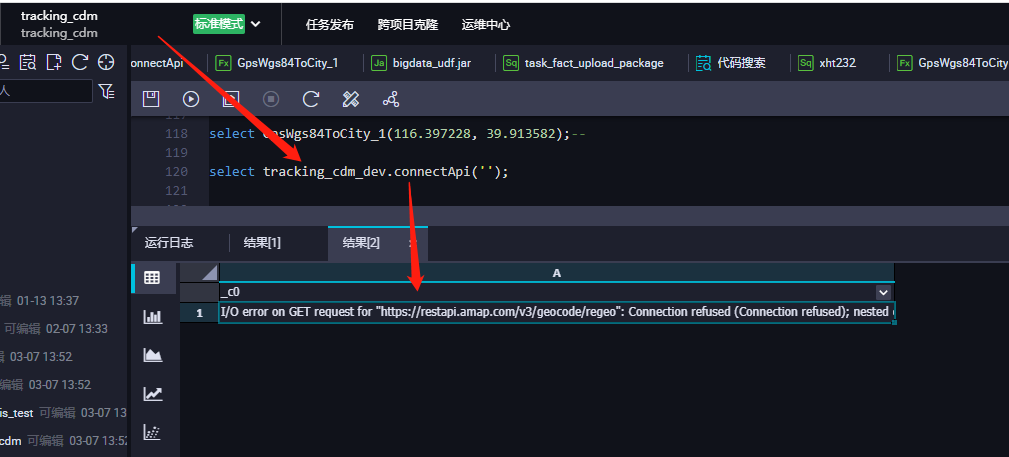
Task: Switch results to table grid view
Action: (152, 278)
